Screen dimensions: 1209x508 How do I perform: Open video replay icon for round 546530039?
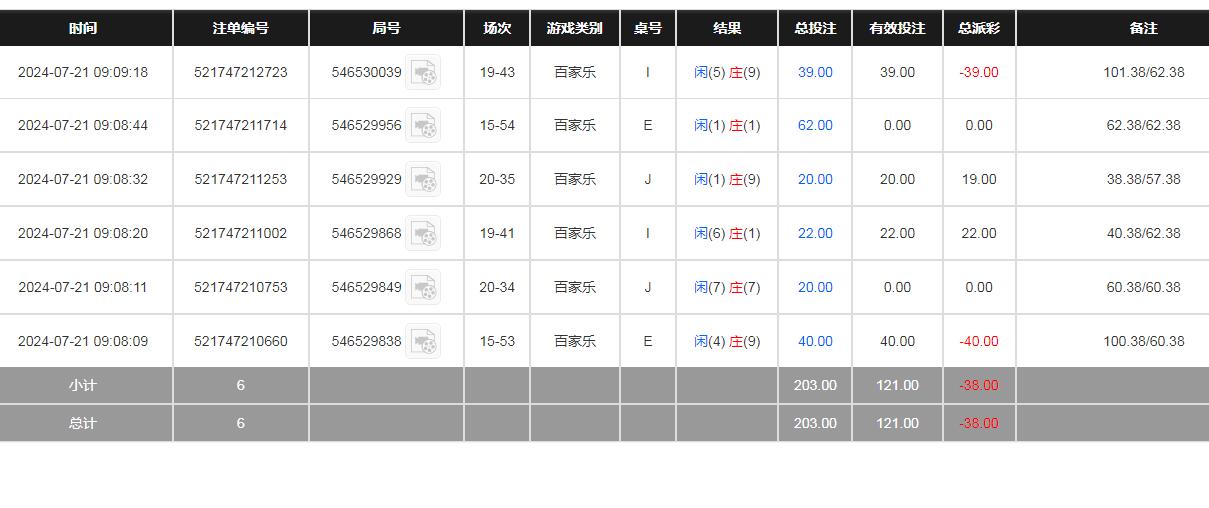(423, 72)
